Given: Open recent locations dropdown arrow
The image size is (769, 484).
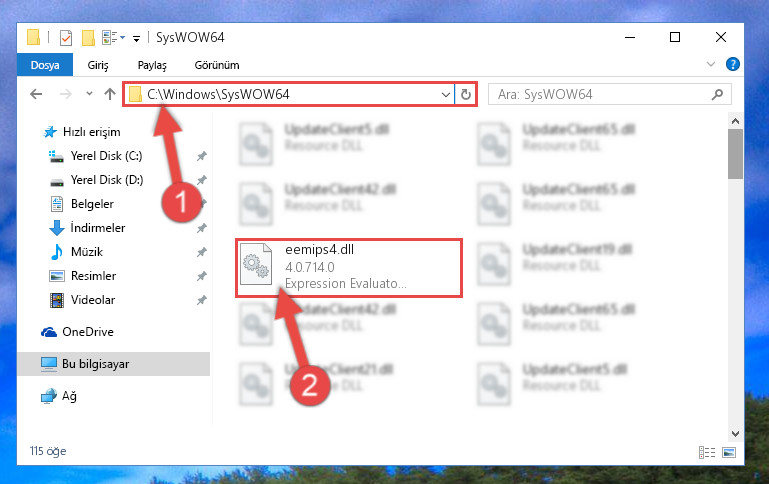Looking at the screenshot, I should tap(89, 93).
